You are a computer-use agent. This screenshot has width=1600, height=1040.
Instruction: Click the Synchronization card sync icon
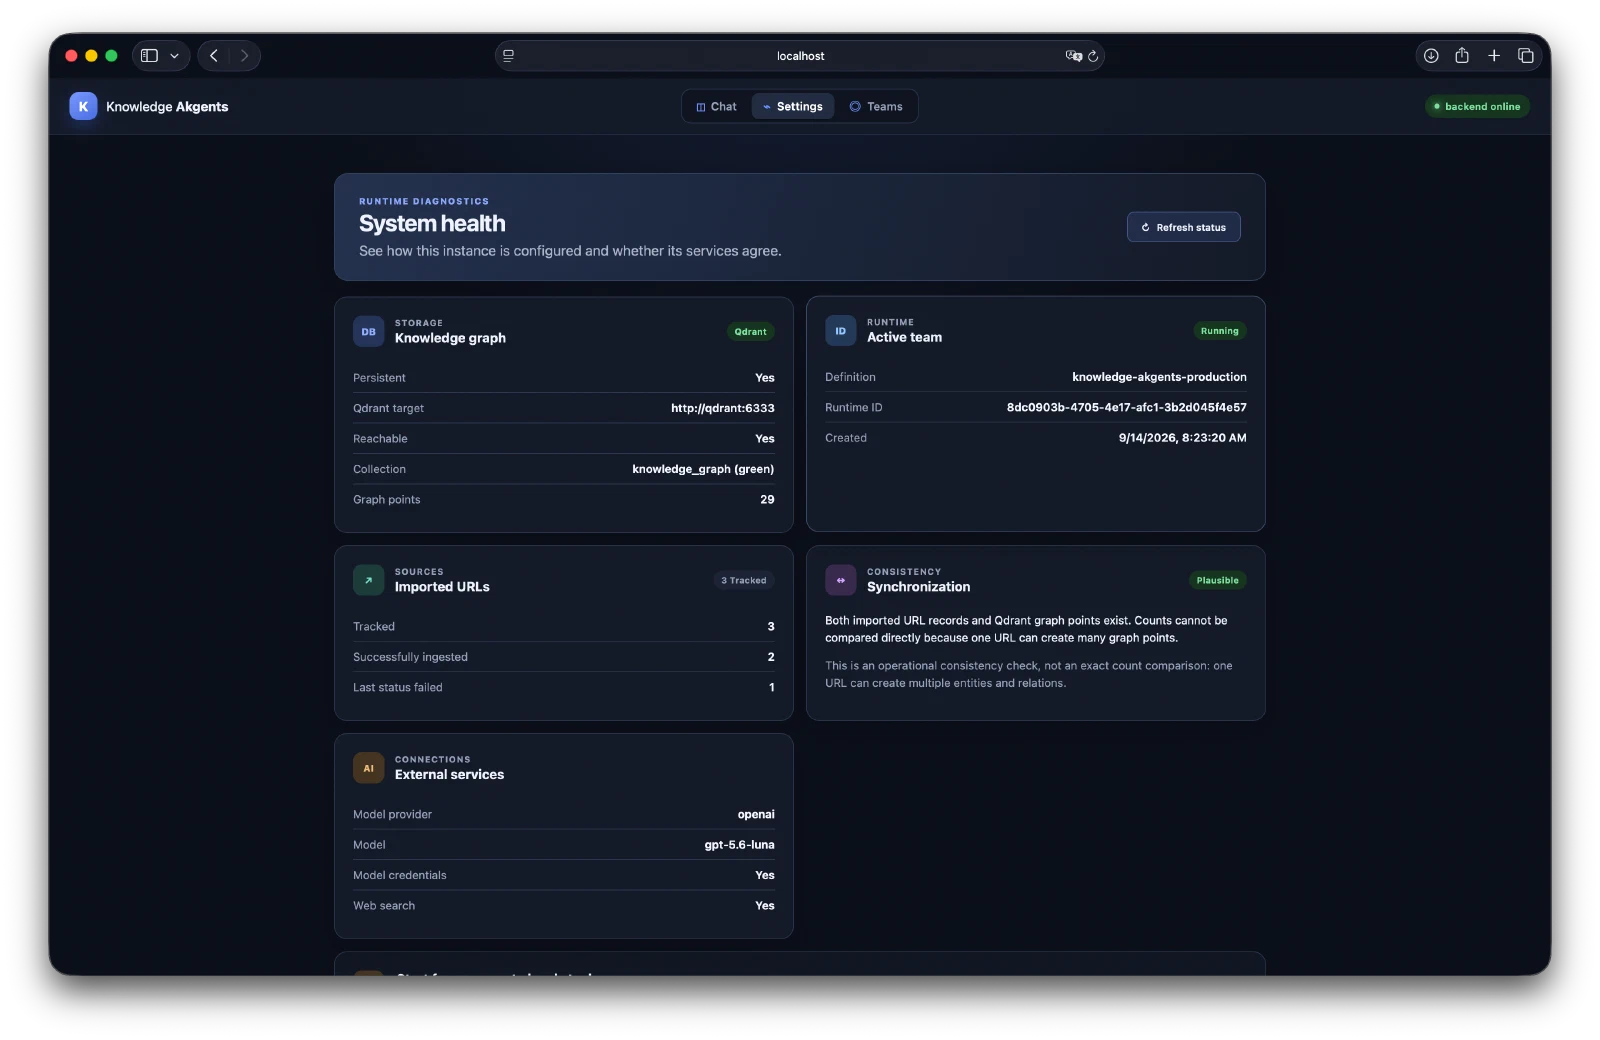841,580
